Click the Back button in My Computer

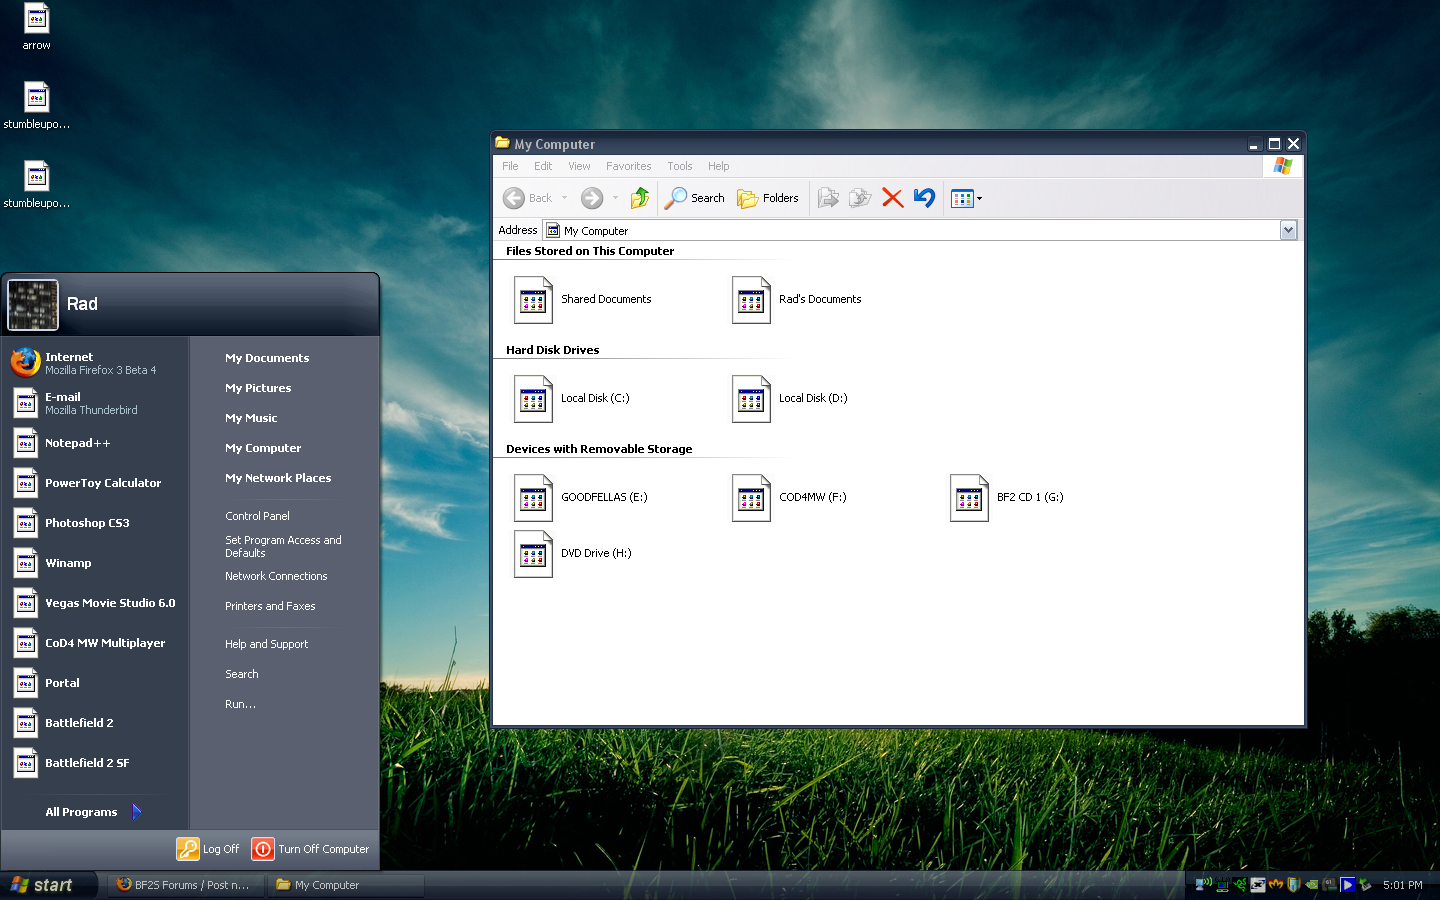(x=528, y=198)
